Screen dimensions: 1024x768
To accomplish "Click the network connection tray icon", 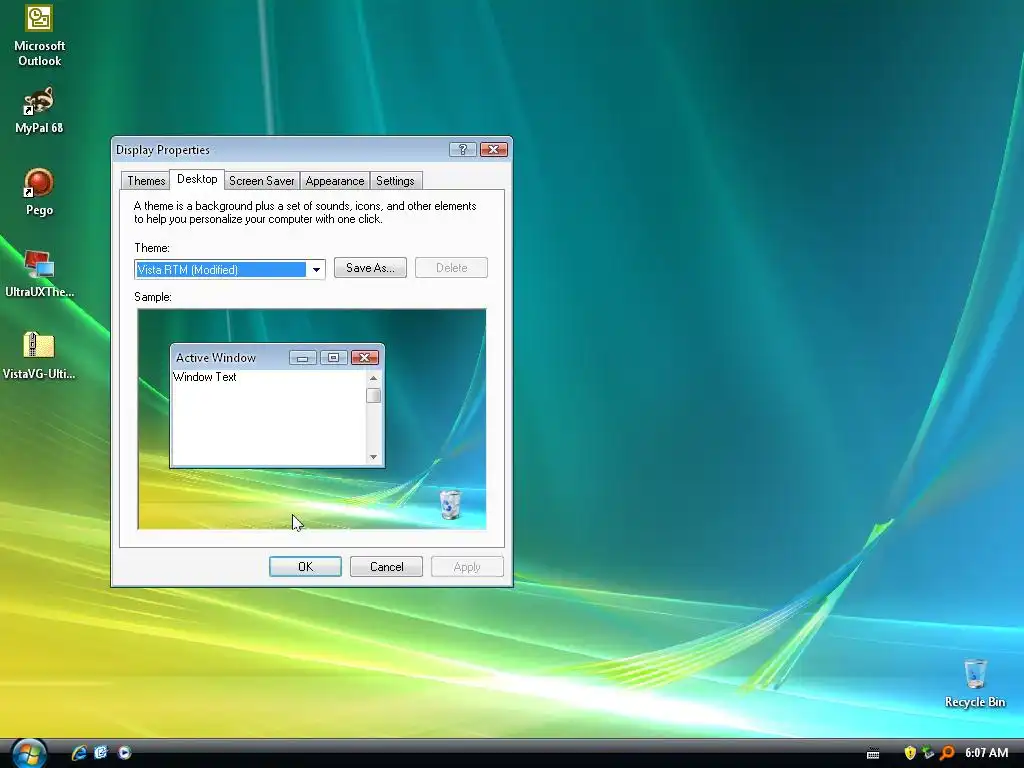I will 928,753.
